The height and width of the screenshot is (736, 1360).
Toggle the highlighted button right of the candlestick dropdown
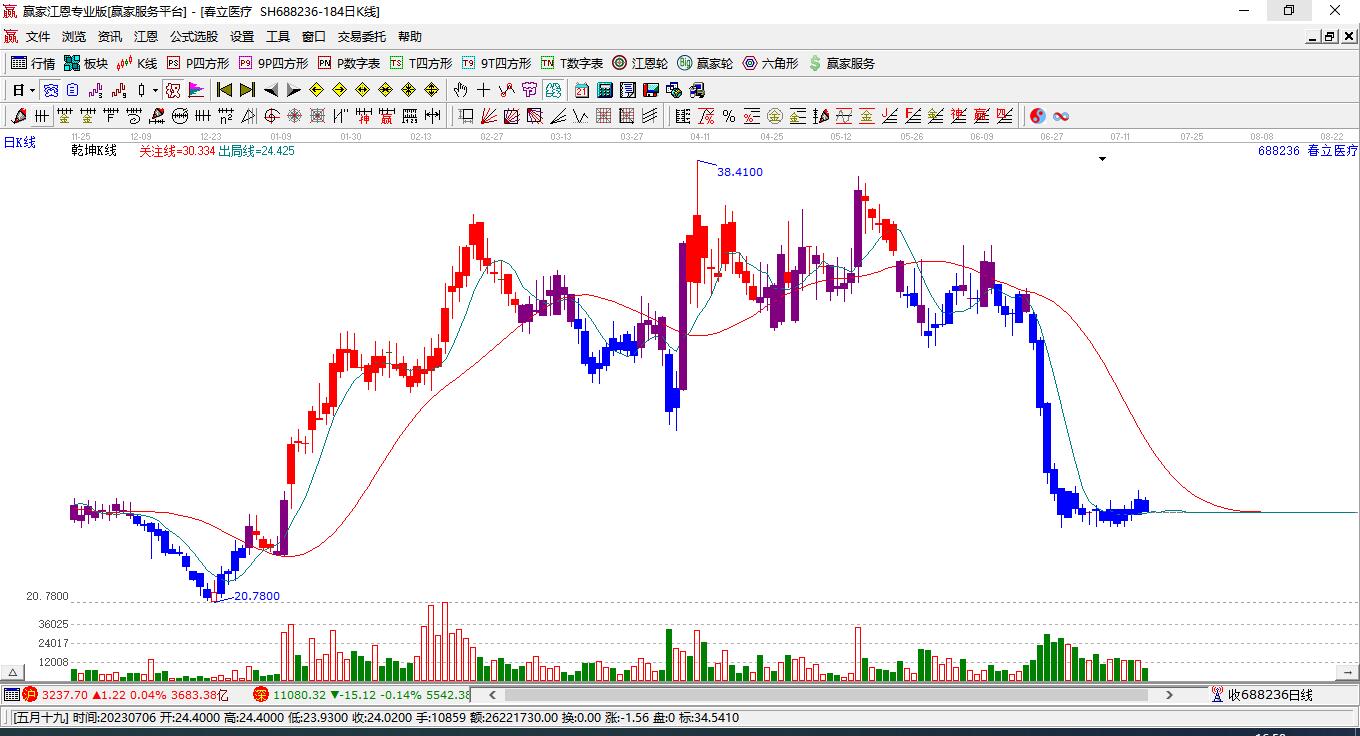pyautogui.click(x=173, y=90)
